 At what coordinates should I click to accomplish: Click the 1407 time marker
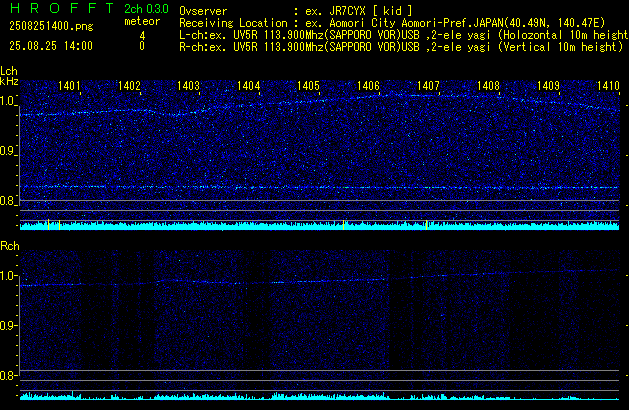click(428, 86)
